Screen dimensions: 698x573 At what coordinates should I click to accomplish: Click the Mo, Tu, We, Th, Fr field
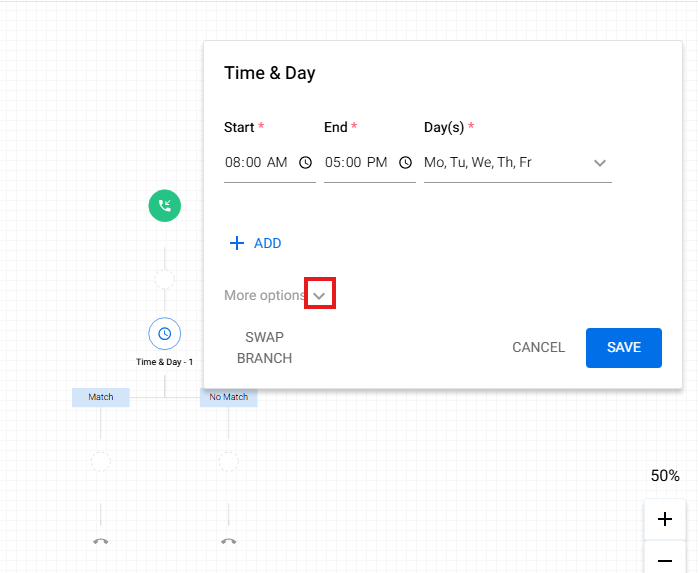pyautogui.click(x=518, y=163)
